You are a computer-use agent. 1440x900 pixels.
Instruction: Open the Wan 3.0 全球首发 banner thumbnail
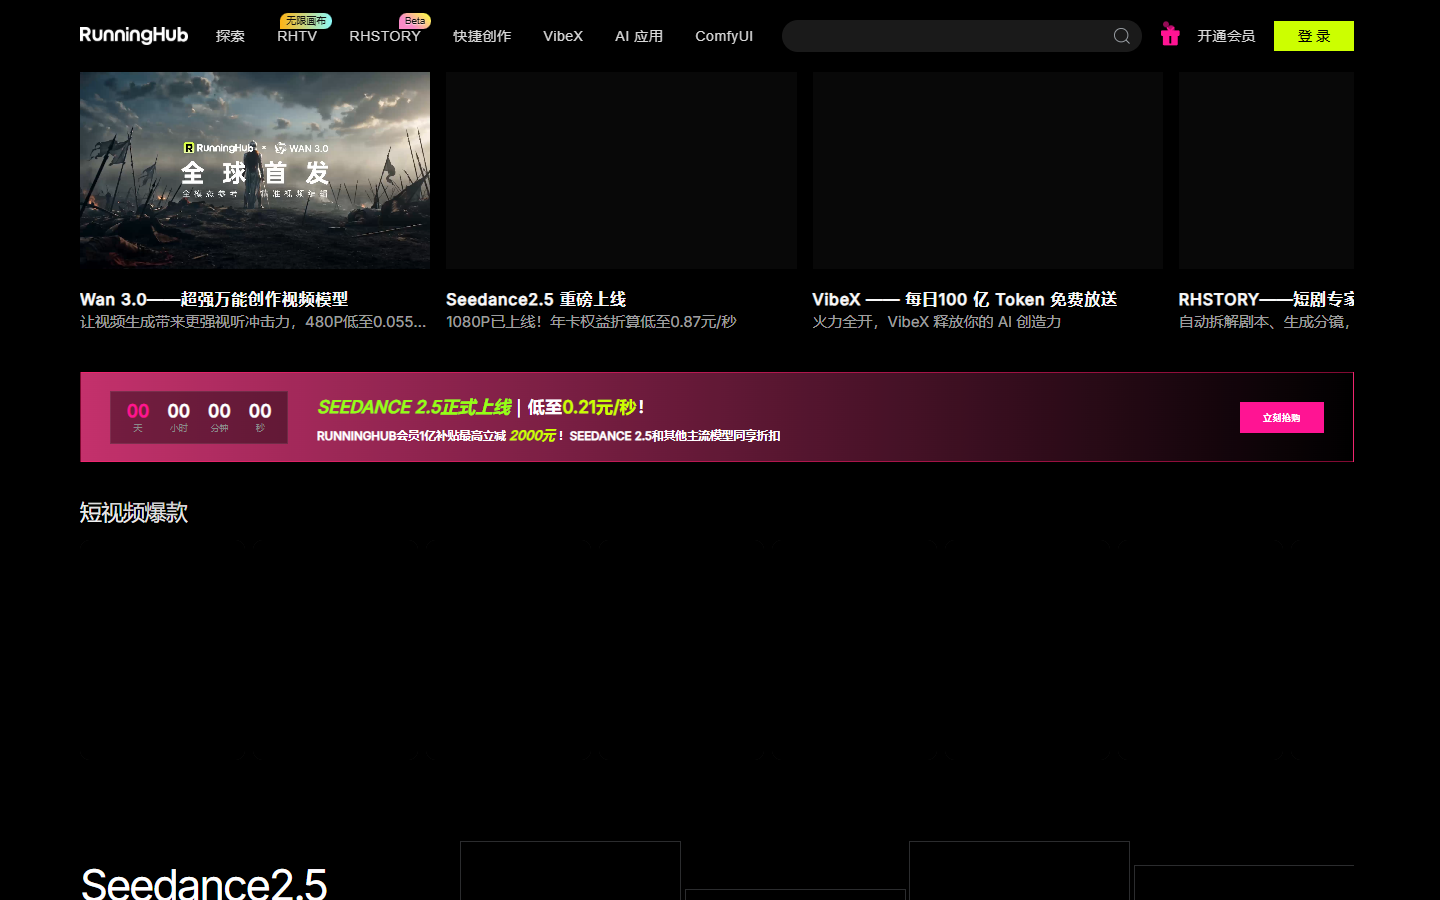tap(255, 170)
